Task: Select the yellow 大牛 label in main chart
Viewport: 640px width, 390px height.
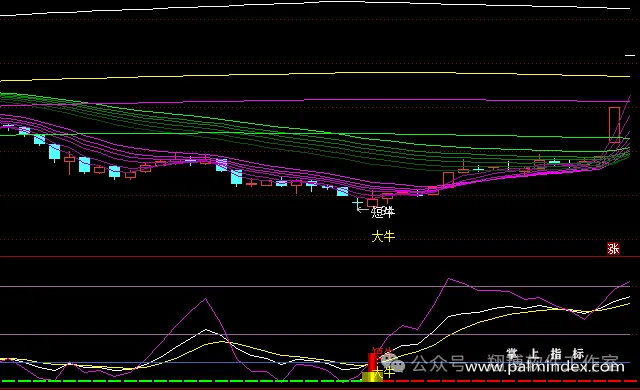Action: pyautogui.click(x=383, y=236)
